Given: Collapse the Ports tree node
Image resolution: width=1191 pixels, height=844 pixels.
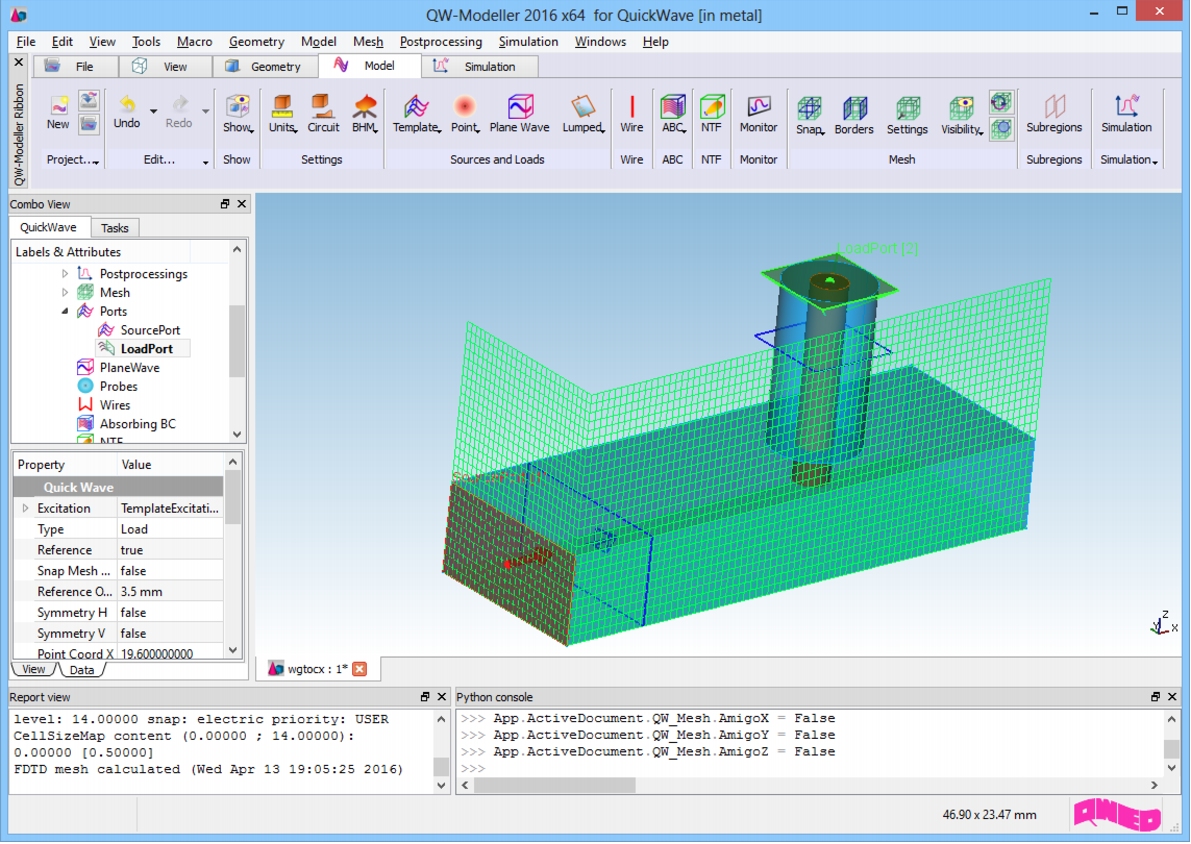Looking at the screenshot, I should [65, 311].
